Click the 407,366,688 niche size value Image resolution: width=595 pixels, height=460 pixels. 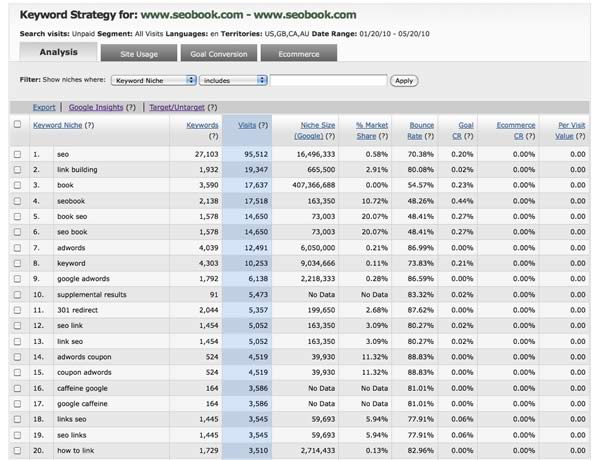coord(314,185)
